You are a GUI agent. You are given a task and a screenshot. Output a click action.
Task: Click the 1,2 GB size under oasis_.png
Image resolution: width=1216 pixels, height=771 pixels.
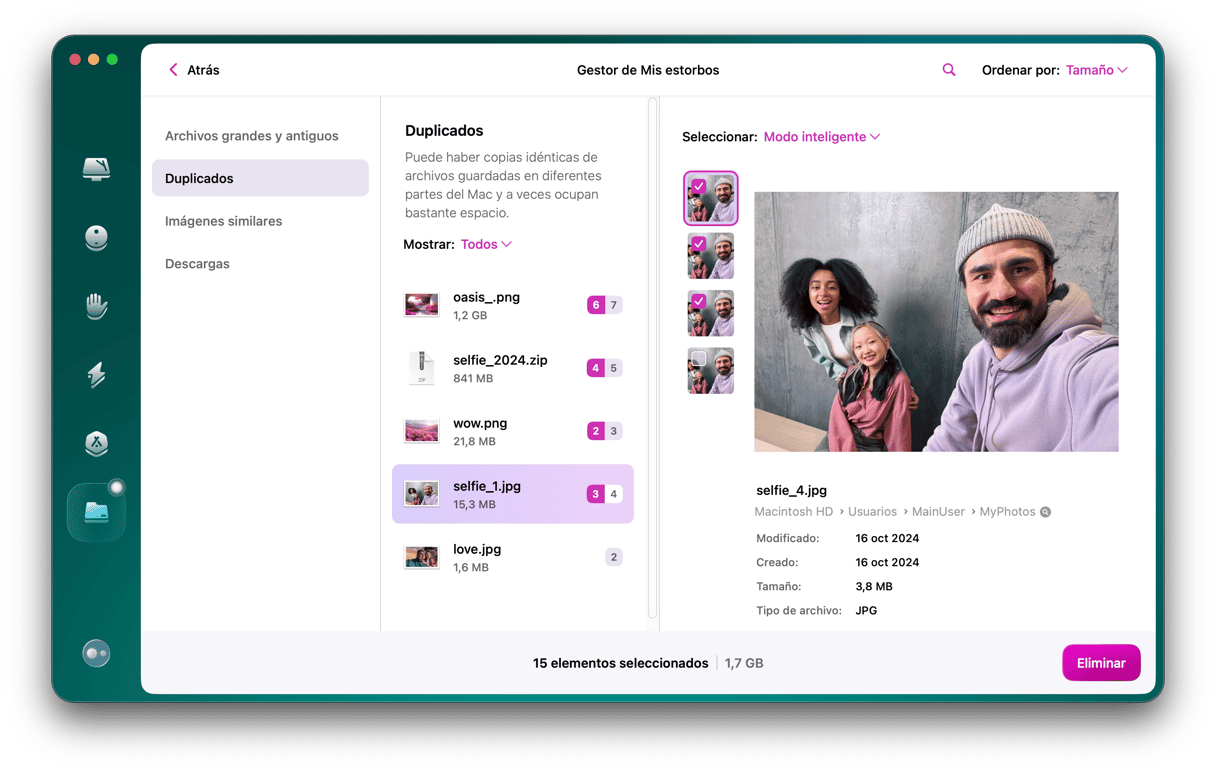470,315
